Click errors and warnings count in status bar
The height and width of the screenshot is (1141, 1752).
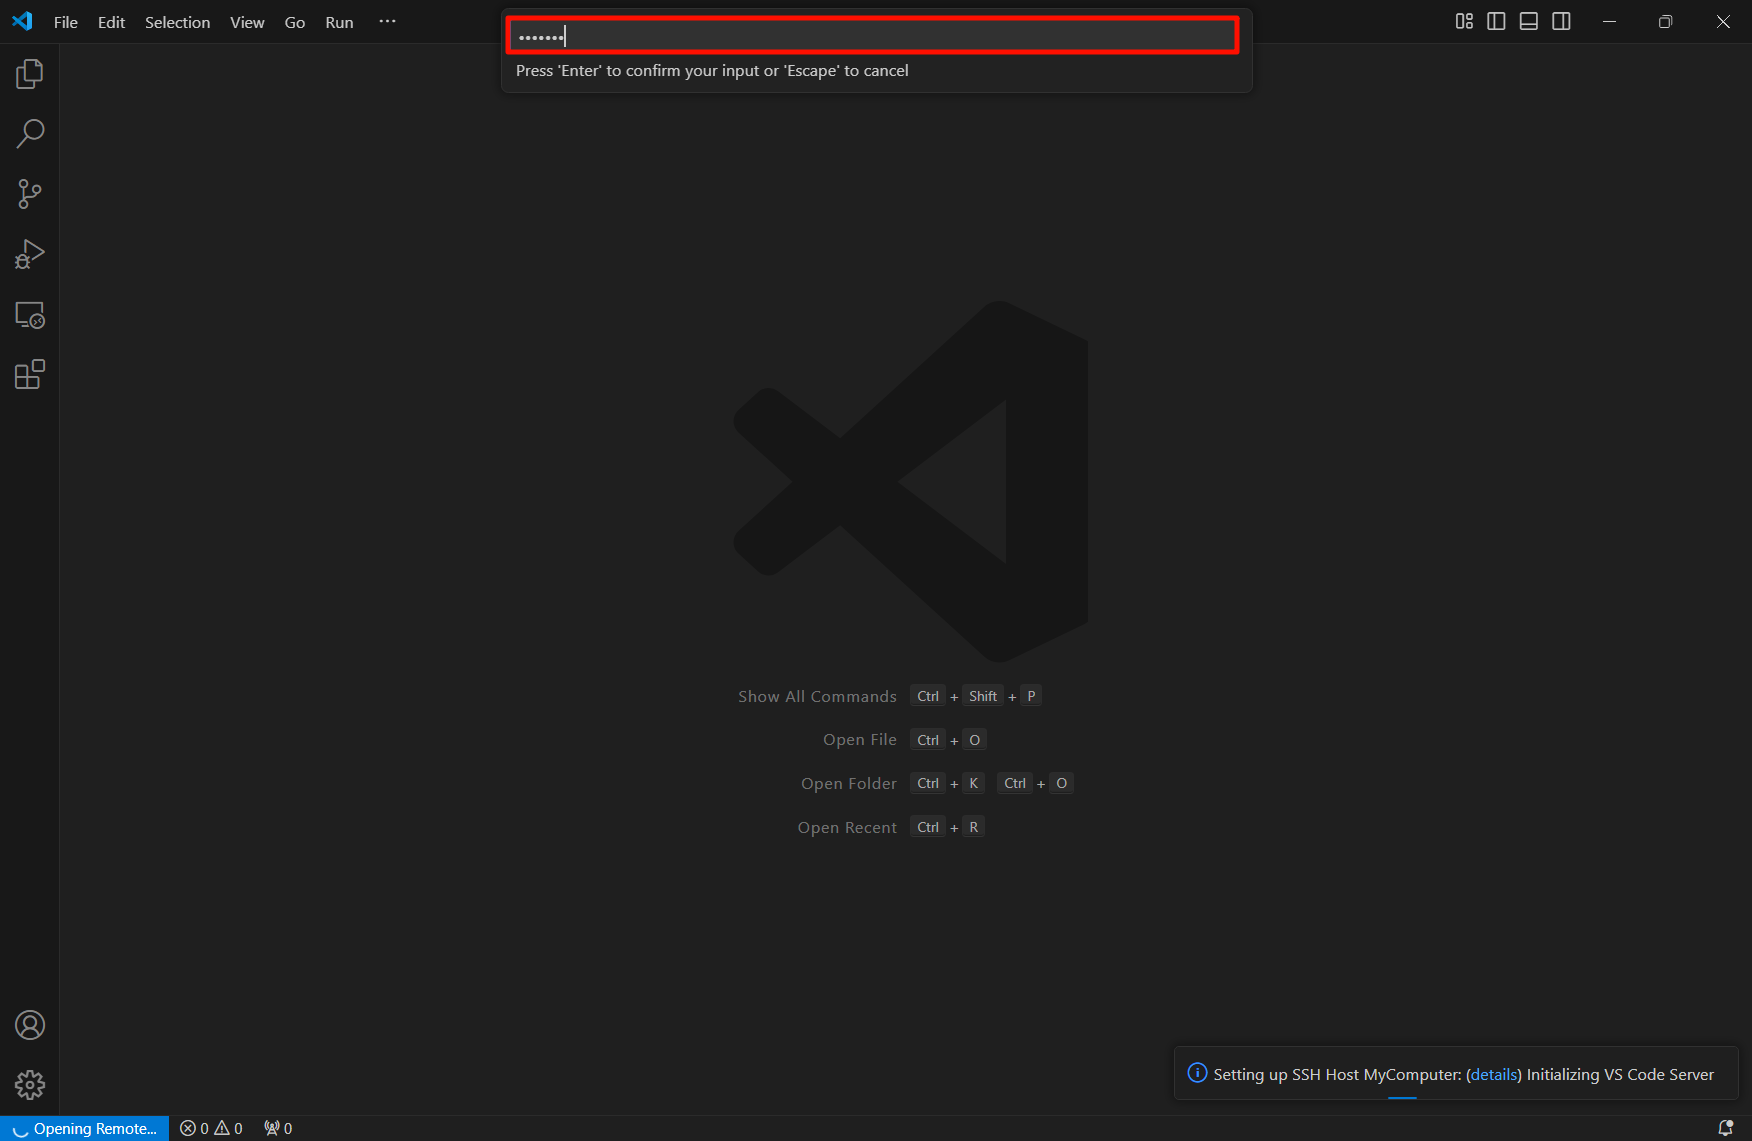211,1128
